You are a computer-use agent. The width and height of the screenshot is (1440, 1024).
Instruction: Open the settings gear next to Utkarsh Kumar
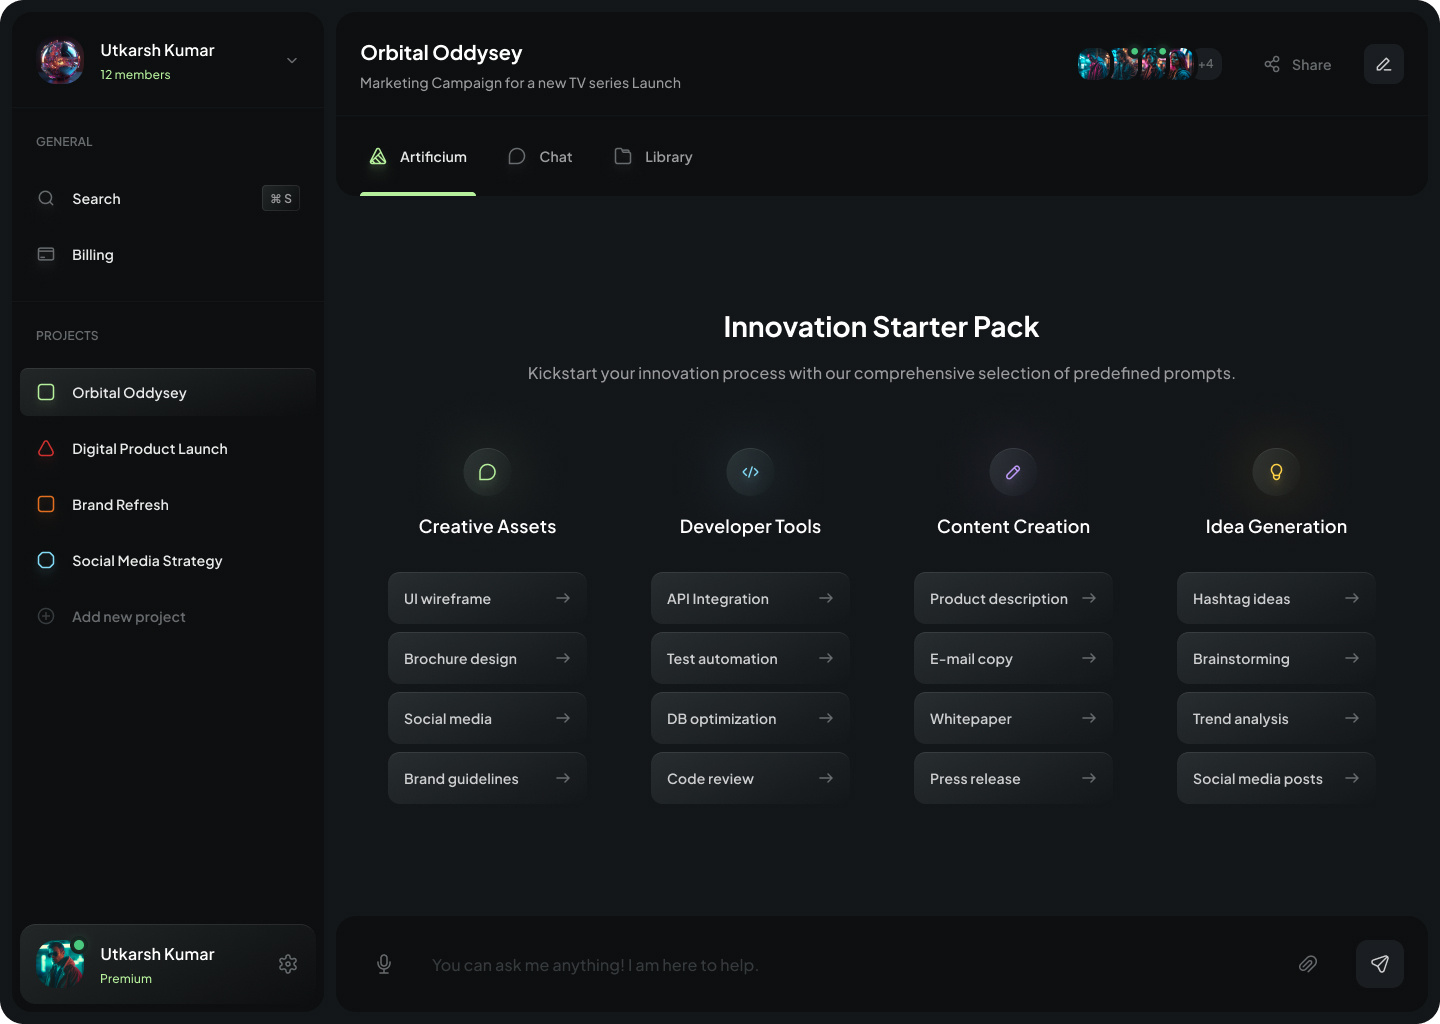(288, 964)
